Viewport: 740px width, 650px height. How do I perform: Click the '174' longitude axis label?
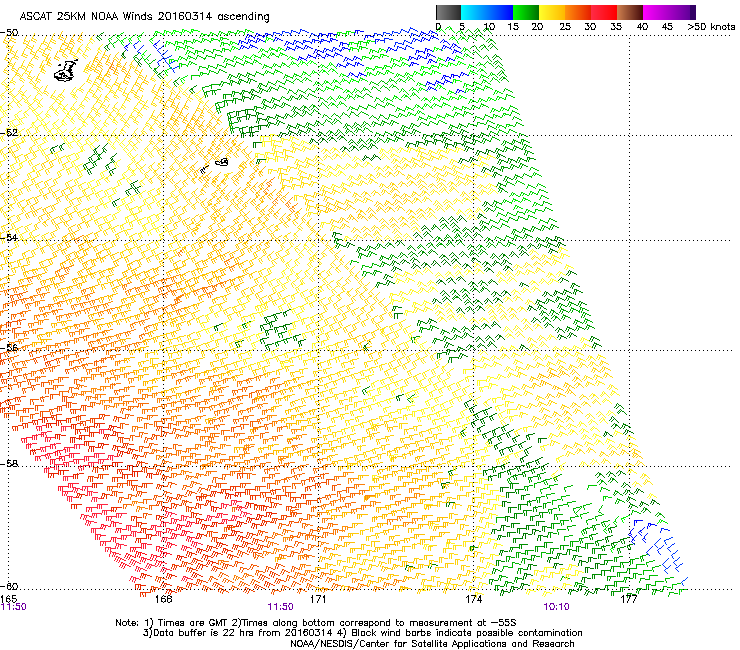(x=473, y=599)
